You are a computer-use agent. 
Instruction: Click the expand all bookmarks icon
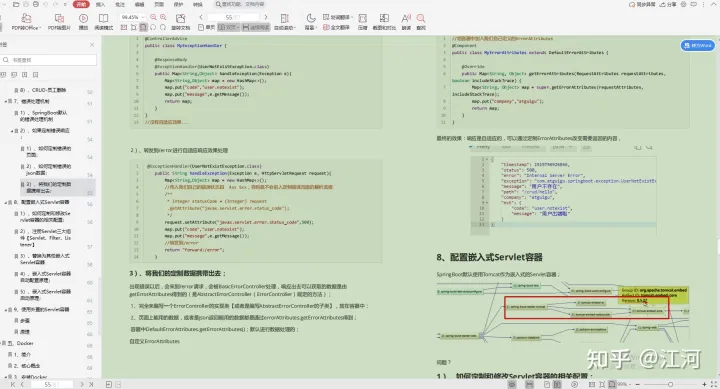(3, 74)
